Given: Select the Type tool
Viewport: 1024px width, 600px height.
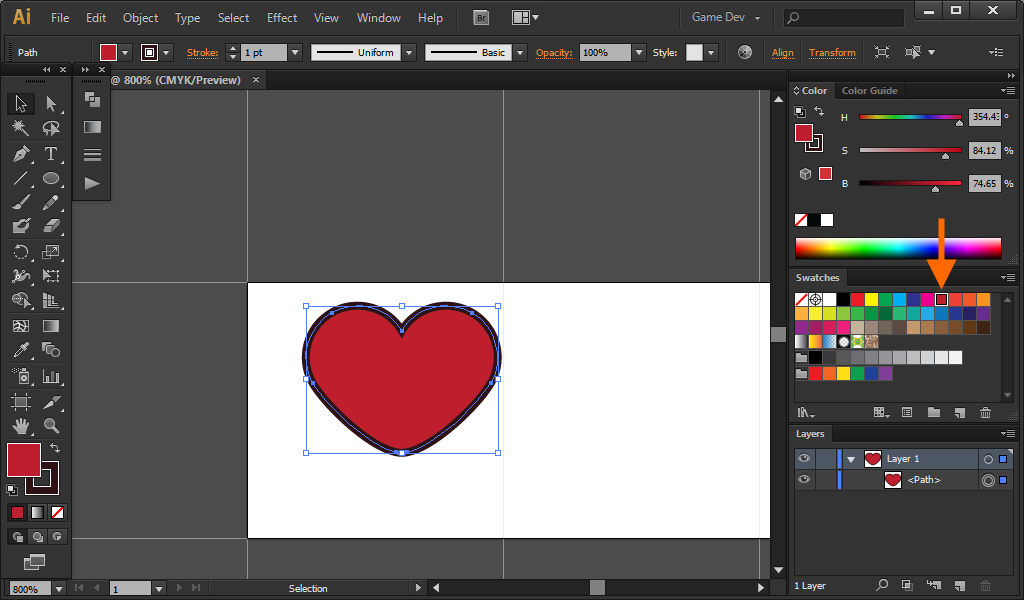Looking at the screenshot, I should click(51, 154).
